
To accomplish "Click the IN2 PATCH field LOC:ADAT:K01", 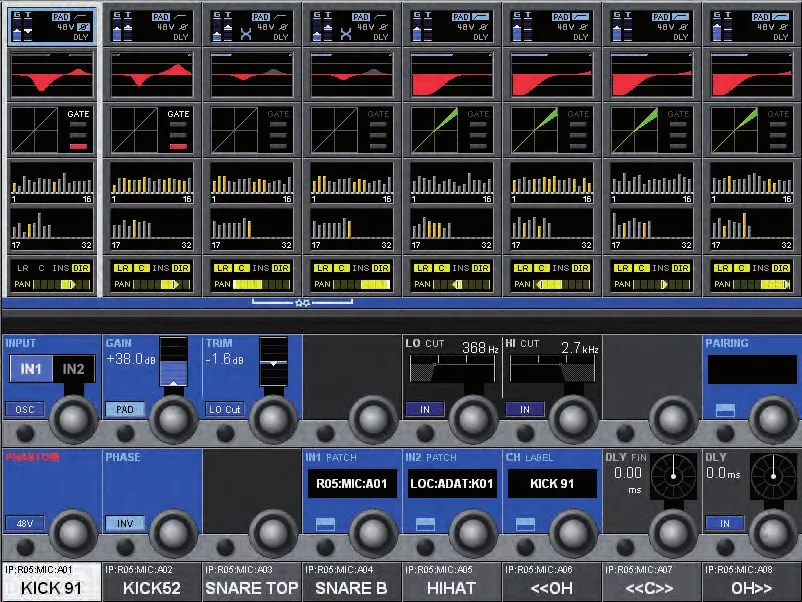I will (x=452, y=483).
